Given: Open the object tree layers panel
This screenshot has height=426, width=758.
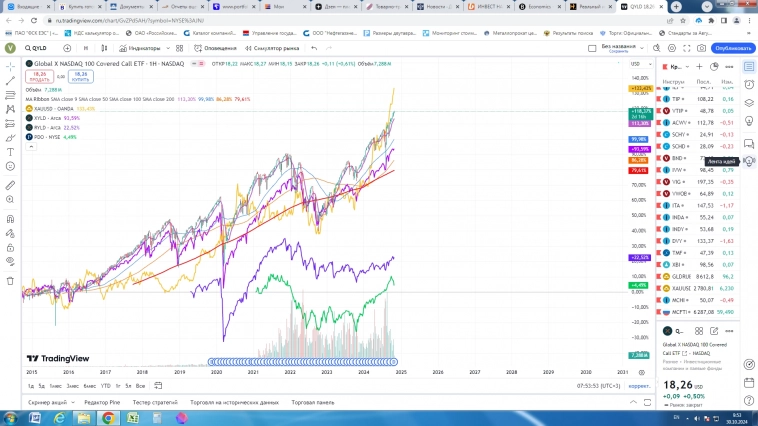Looking at the screenshot, I should click(749, 103).
